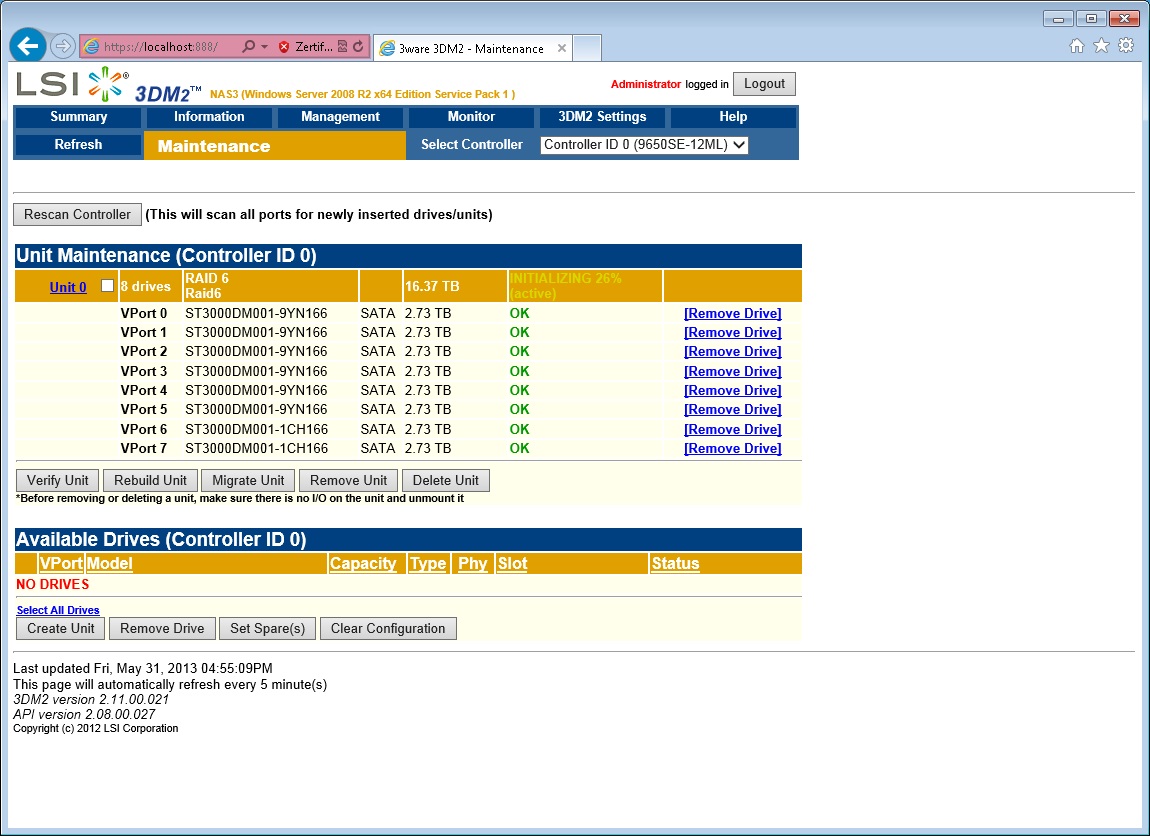Sort available drives by Model column
Screen dimensions: 1150x836
pyautogui.click(x=109, y=563)
